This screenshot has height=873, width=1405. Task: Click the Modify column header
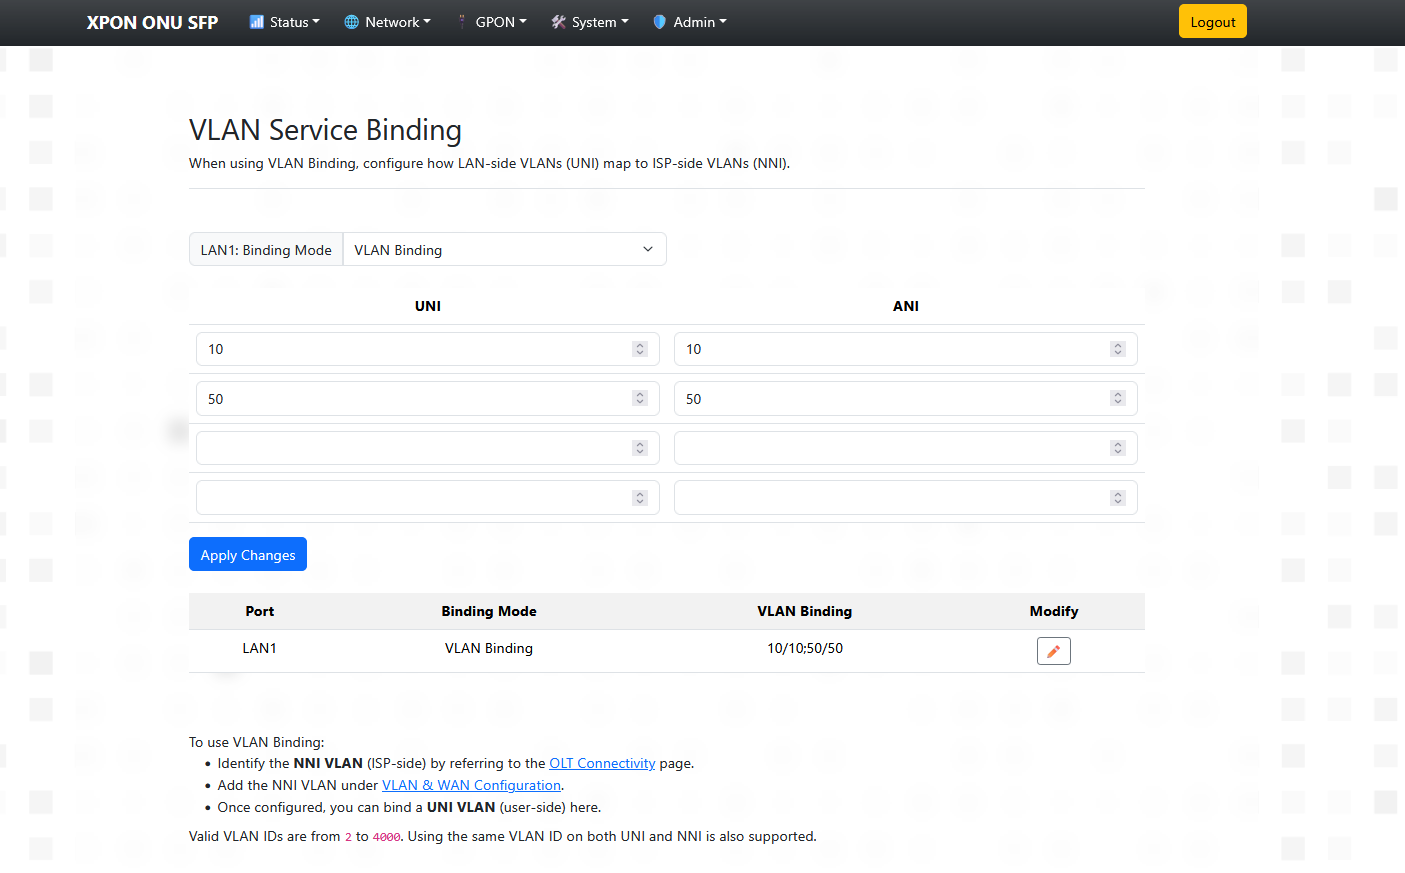pos(1054,611)
